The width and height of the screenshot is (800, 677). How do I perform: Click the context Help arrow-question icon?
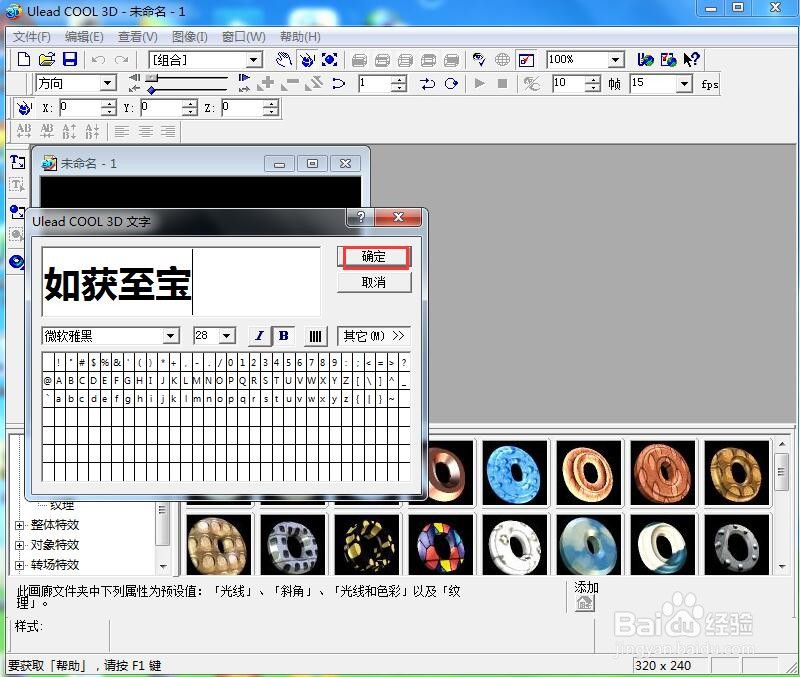point(692,60)
